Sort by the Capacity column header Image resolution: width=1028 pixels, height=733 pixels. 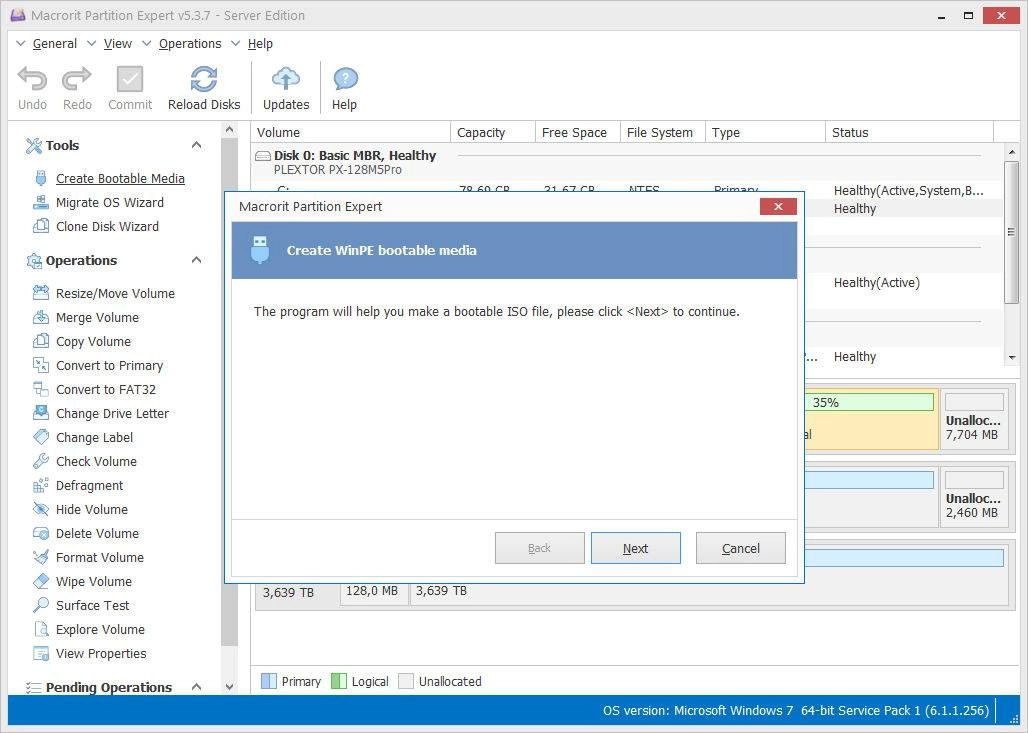click(x=493, y=132)
